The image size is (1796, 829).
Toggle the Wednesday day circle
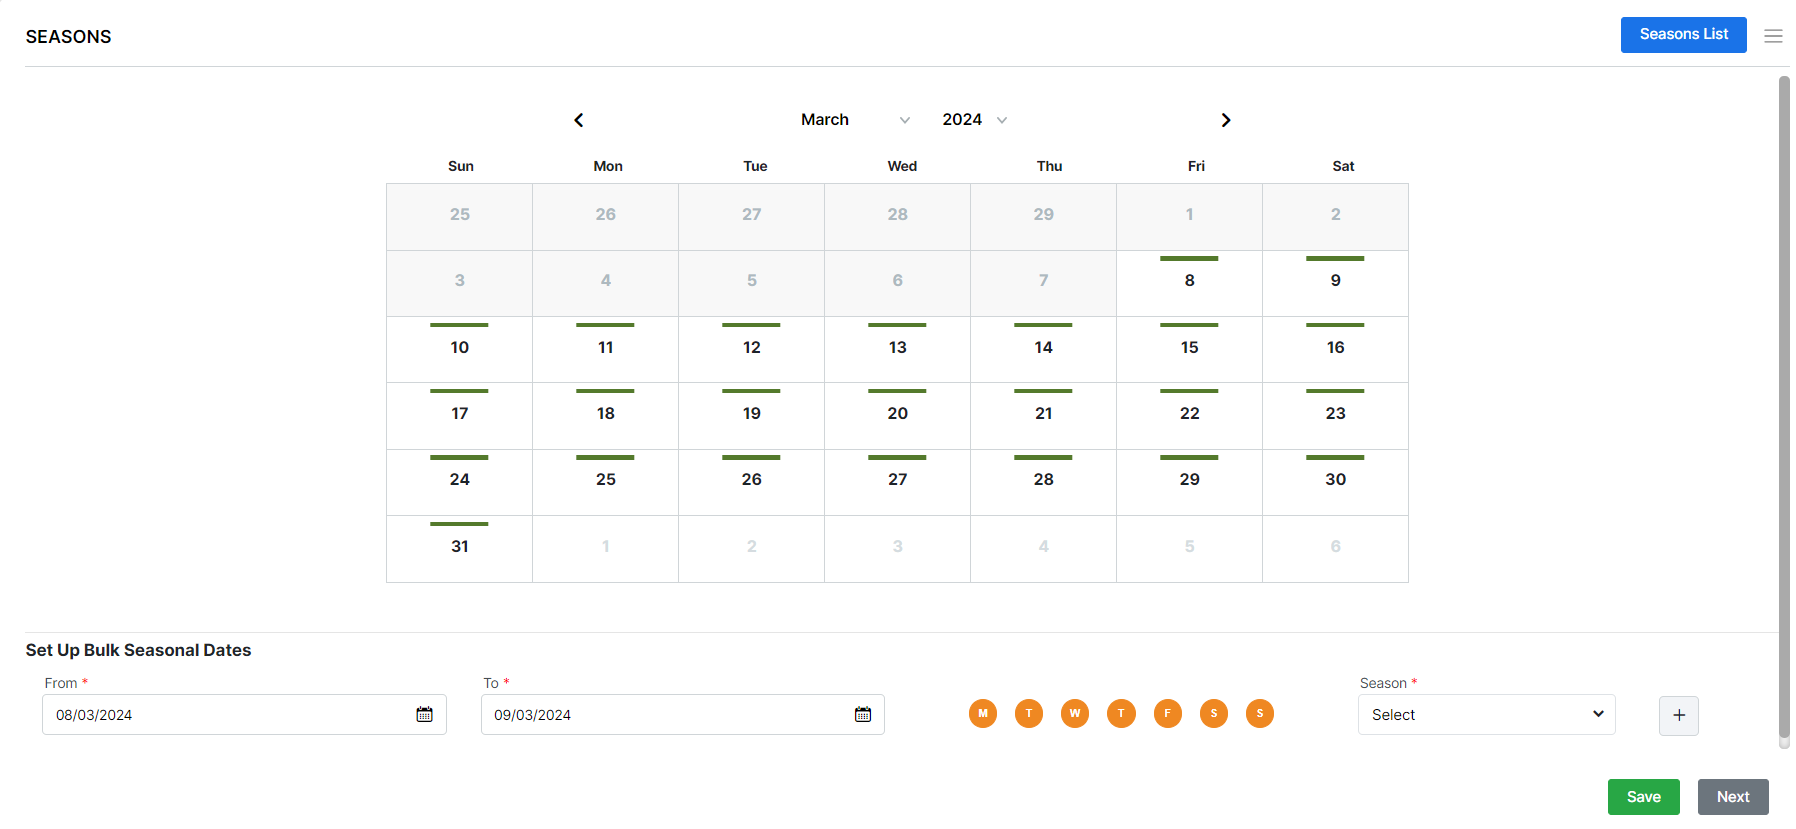point(1075,713)
